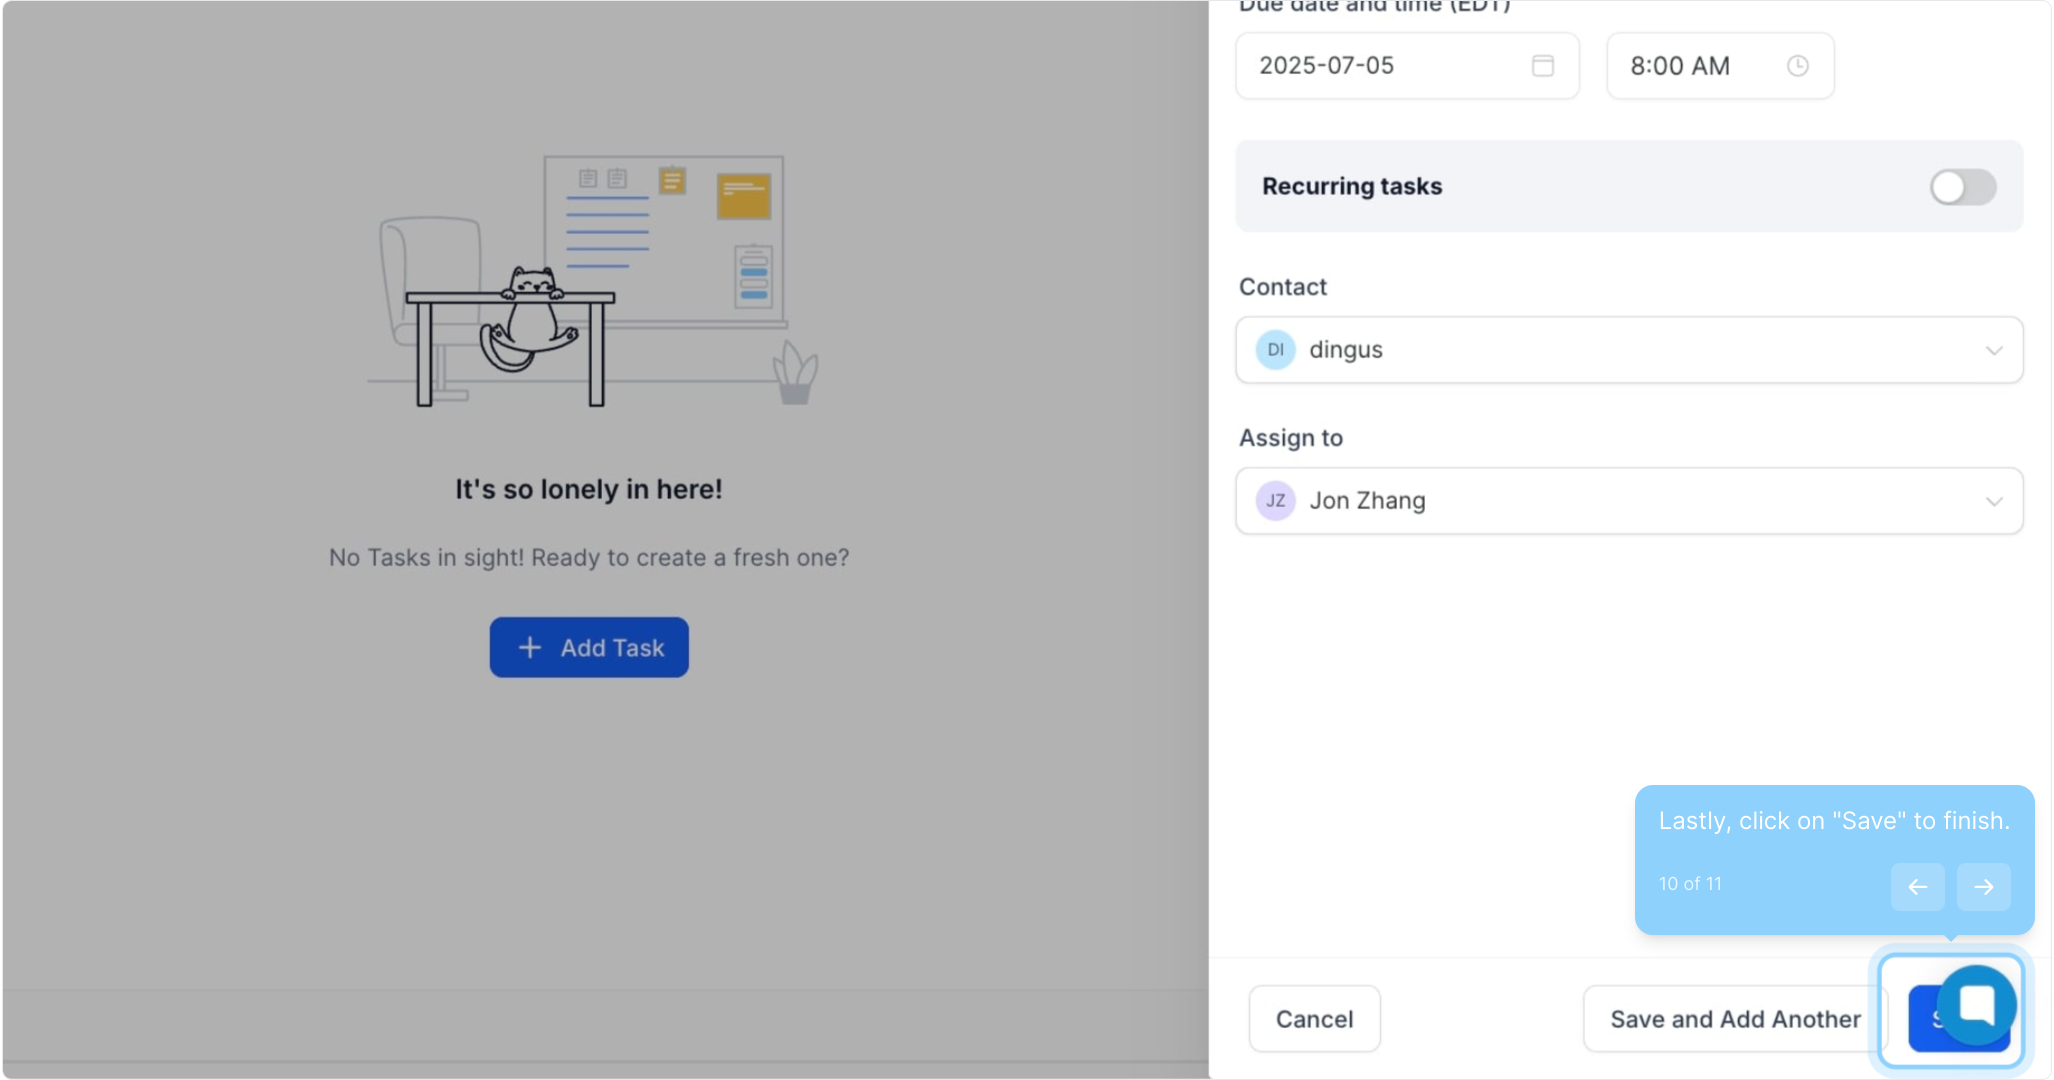
Task: Click the Cancel button
Action: tap(1314, 1019)
